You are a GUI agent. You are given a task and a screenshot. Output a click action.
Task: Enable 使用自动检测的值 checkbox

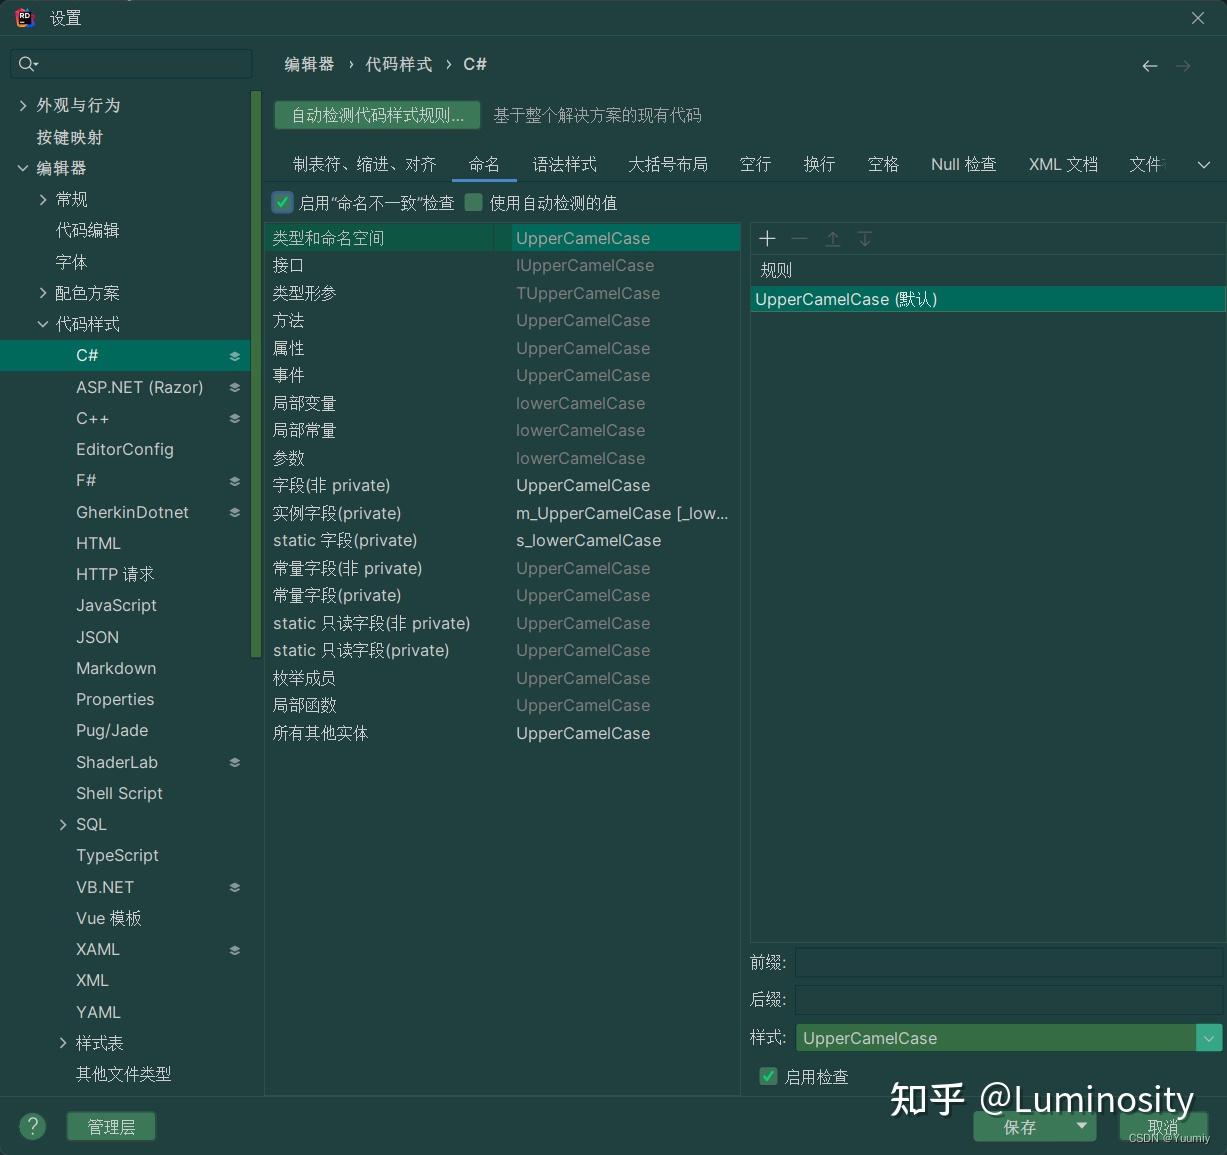pos(473,202)
